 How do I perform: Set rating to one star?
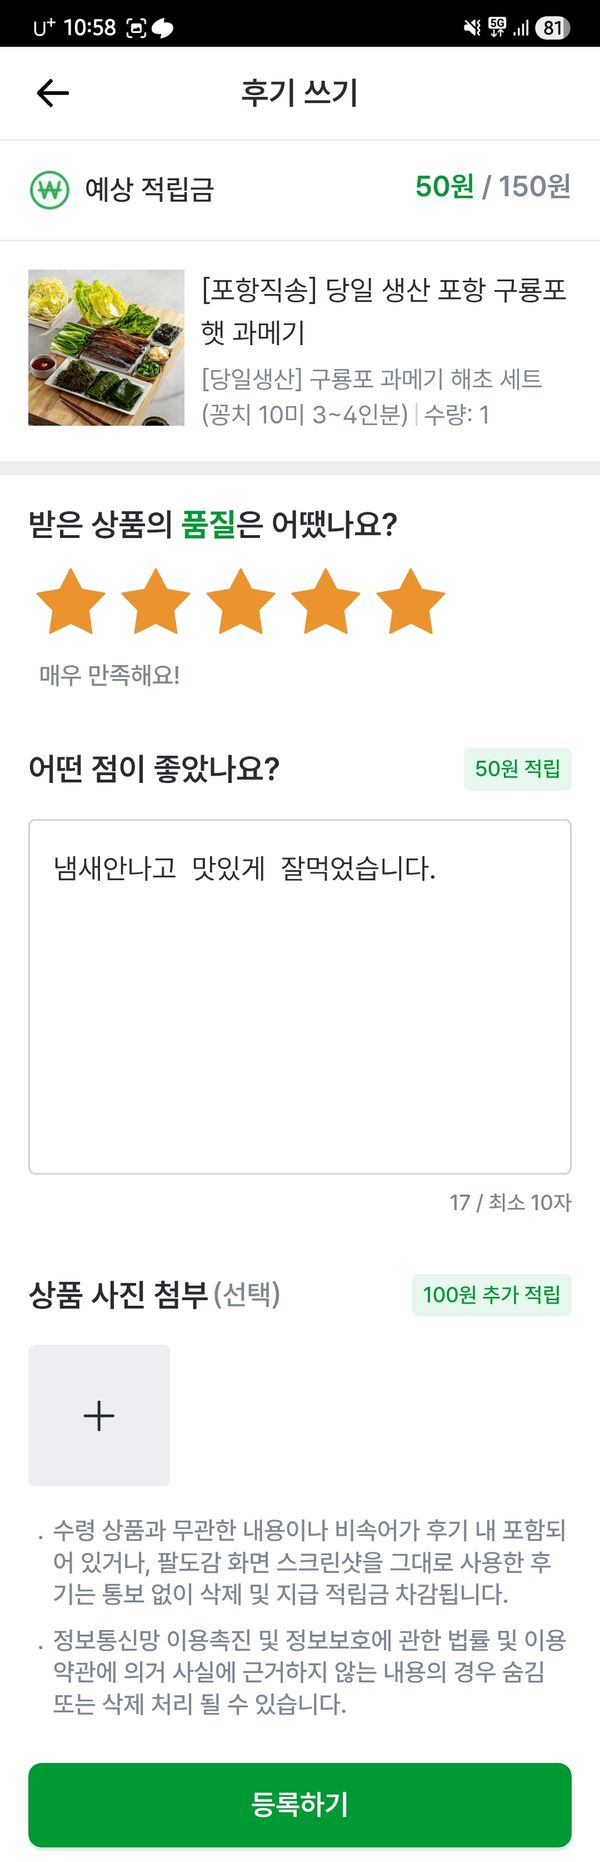[71, 602]
